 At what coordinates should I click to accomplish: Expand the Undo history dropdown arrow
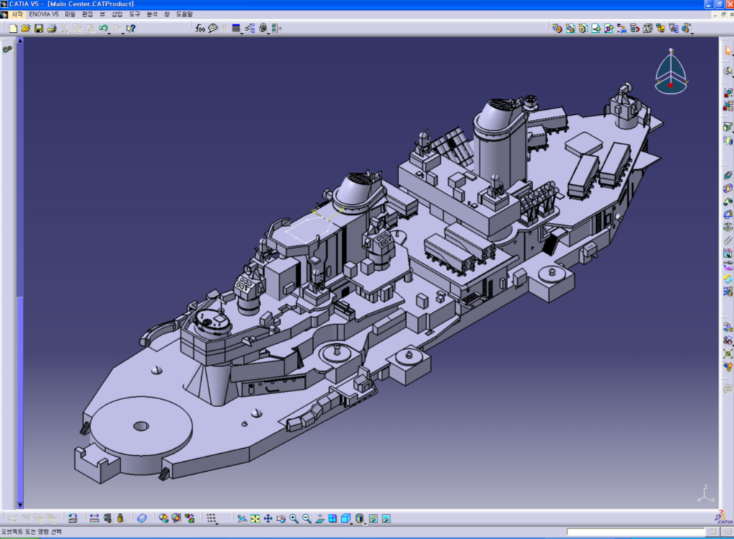pos(110,33)
